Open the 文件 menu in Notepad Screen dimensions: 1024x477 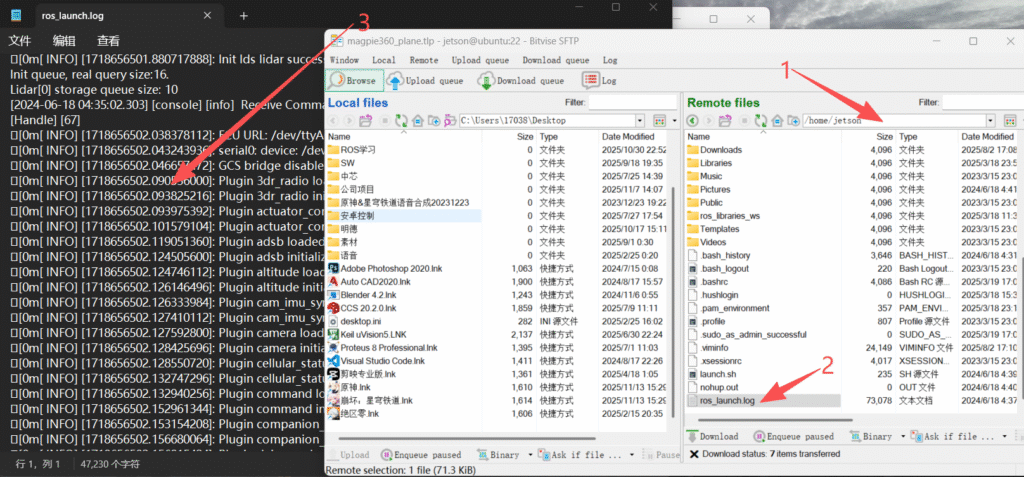pos(20,41)
